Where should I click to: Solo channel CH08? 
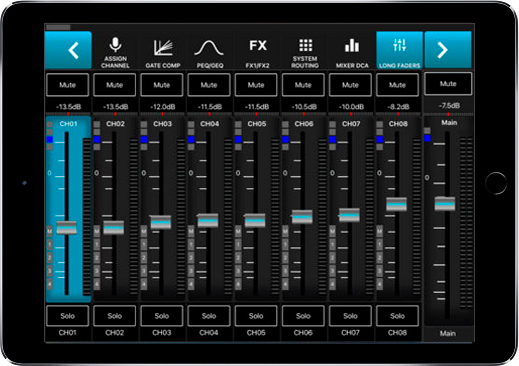[397, 316]
